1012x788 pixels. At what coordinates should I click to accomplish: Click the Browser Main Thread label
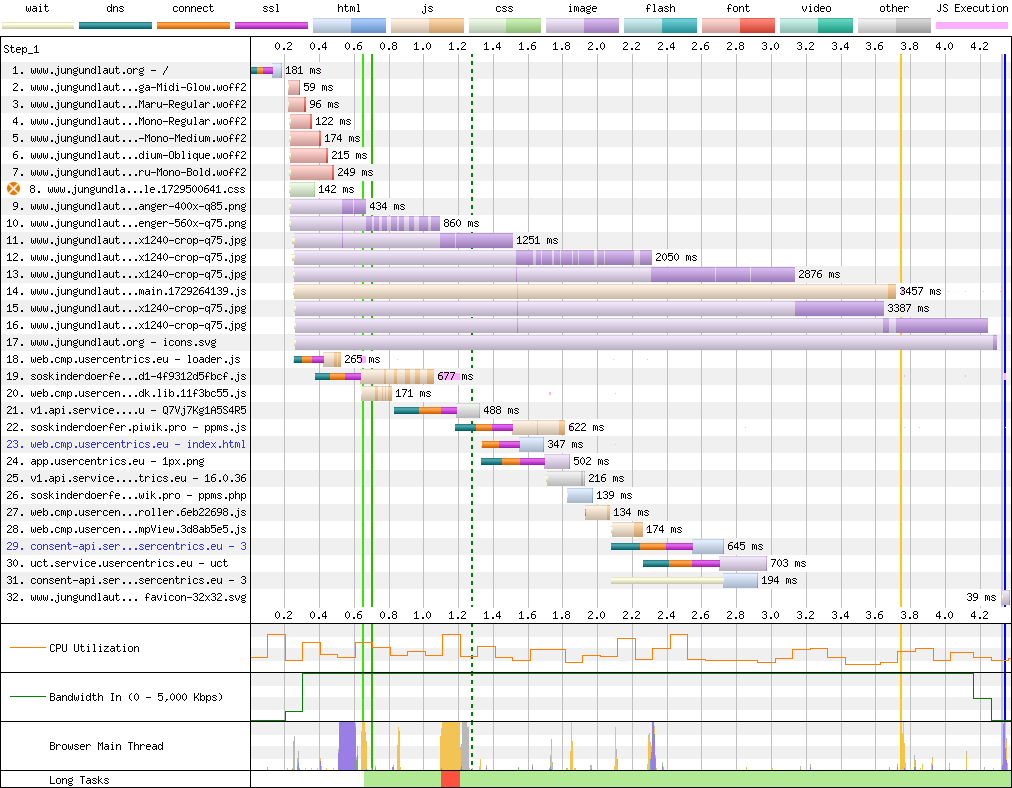(x=106, y=746)
